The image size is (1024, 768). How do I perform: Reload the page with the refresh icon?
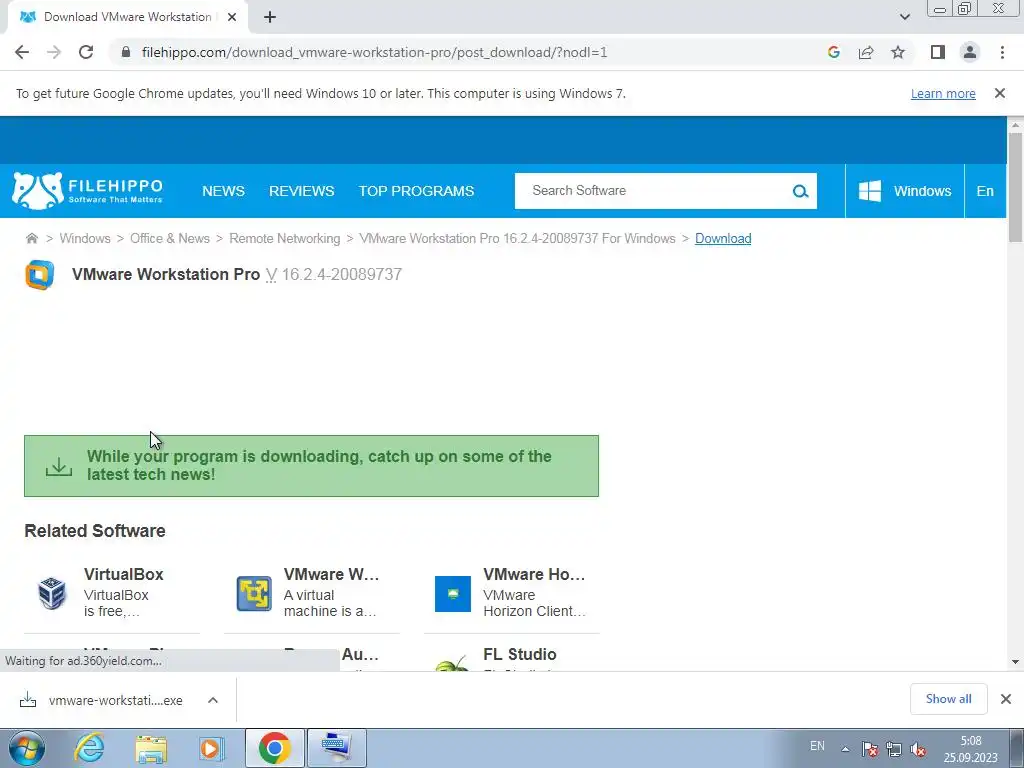(86, 52)
